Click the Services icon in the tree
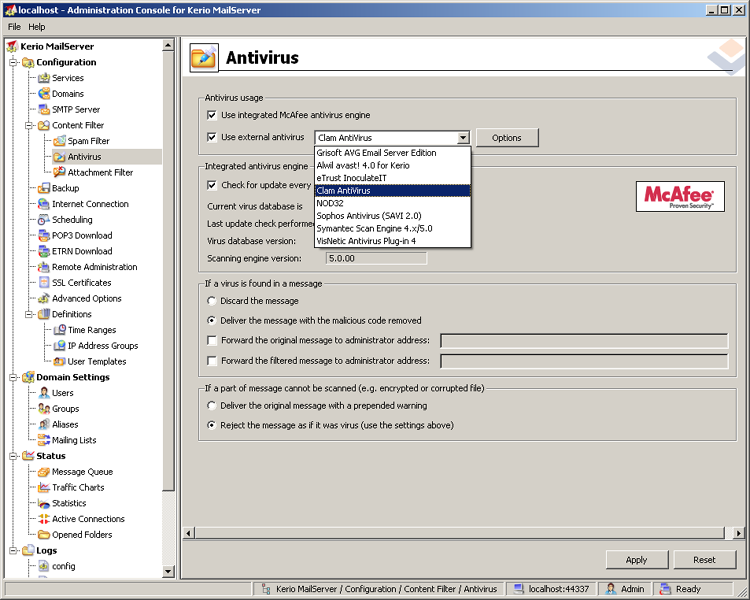750x600 pixels. pos(44,78)
